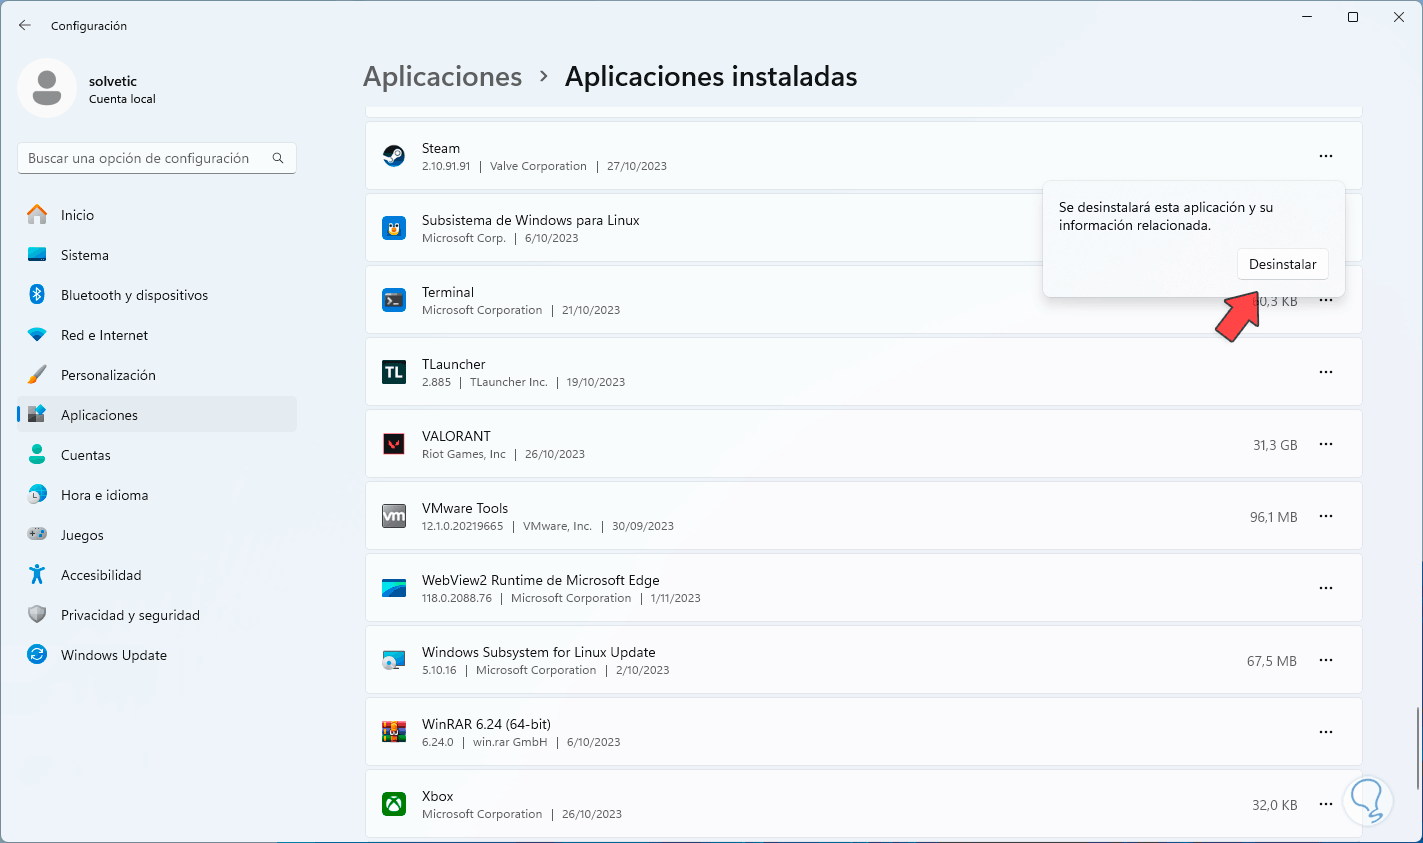Open the solvetic user profile picture
Viewport: 1423px width, 843px height.
click(x=47, y=88)
